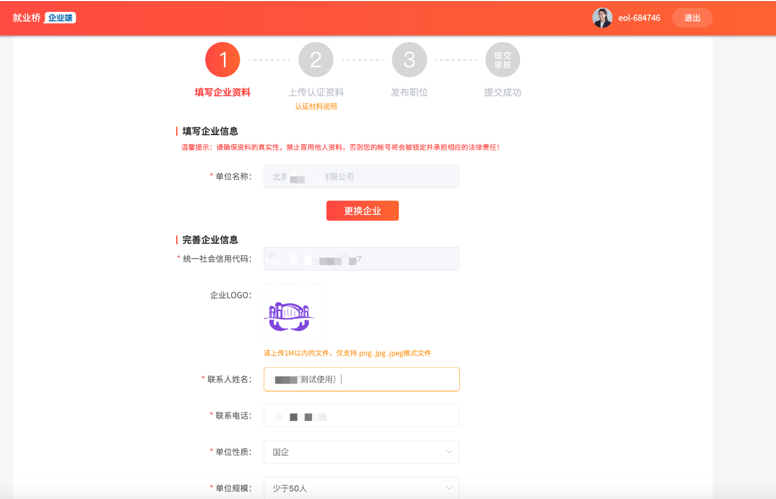776x499 pixels.
Task: Click into the 联系人姓名 text box
Action: pos(361,379)
